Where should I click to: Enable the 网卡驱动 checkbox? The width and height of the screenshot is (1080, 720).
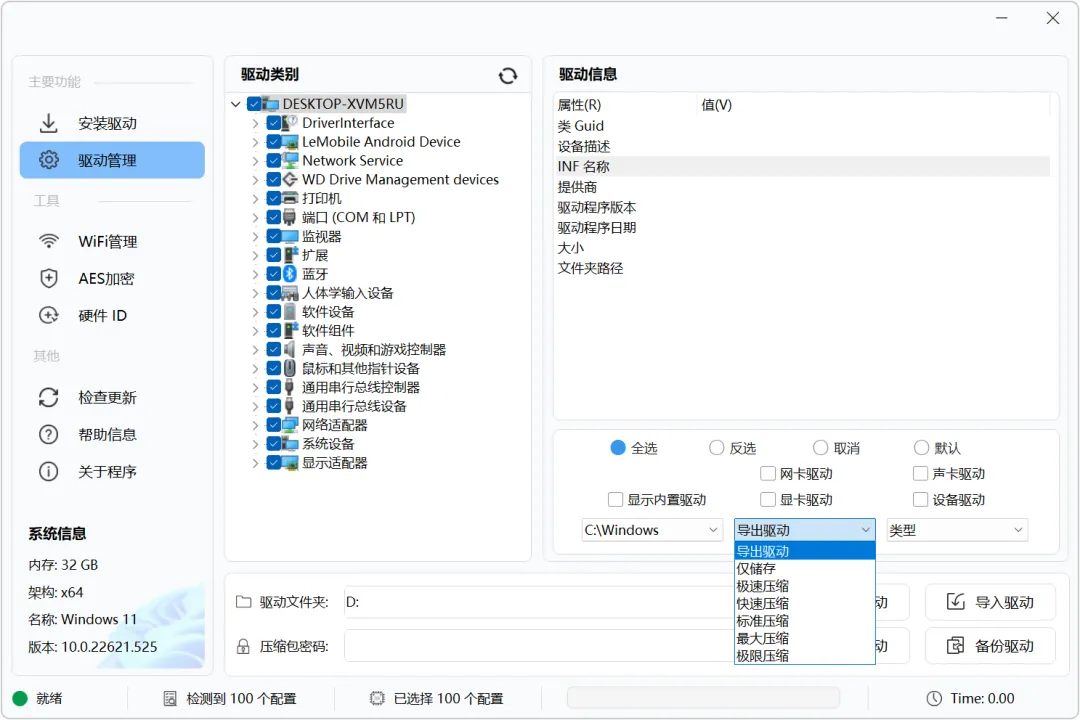click(x=768, y=473)
